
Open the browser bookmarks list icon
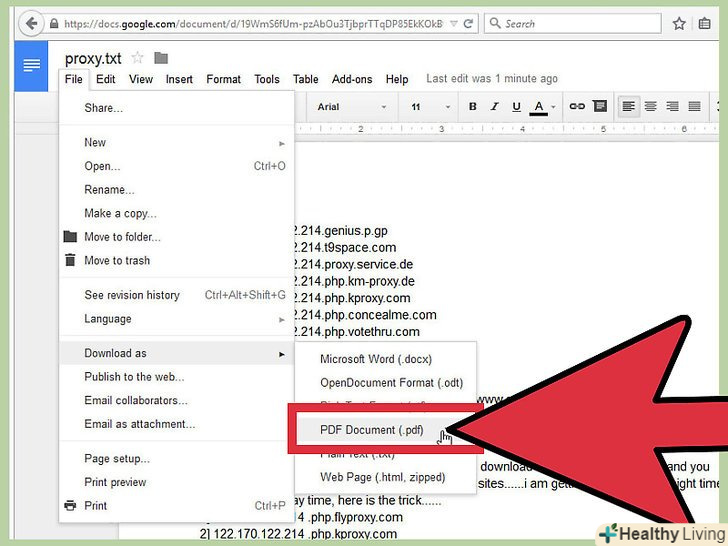click(x=704, y=23)
